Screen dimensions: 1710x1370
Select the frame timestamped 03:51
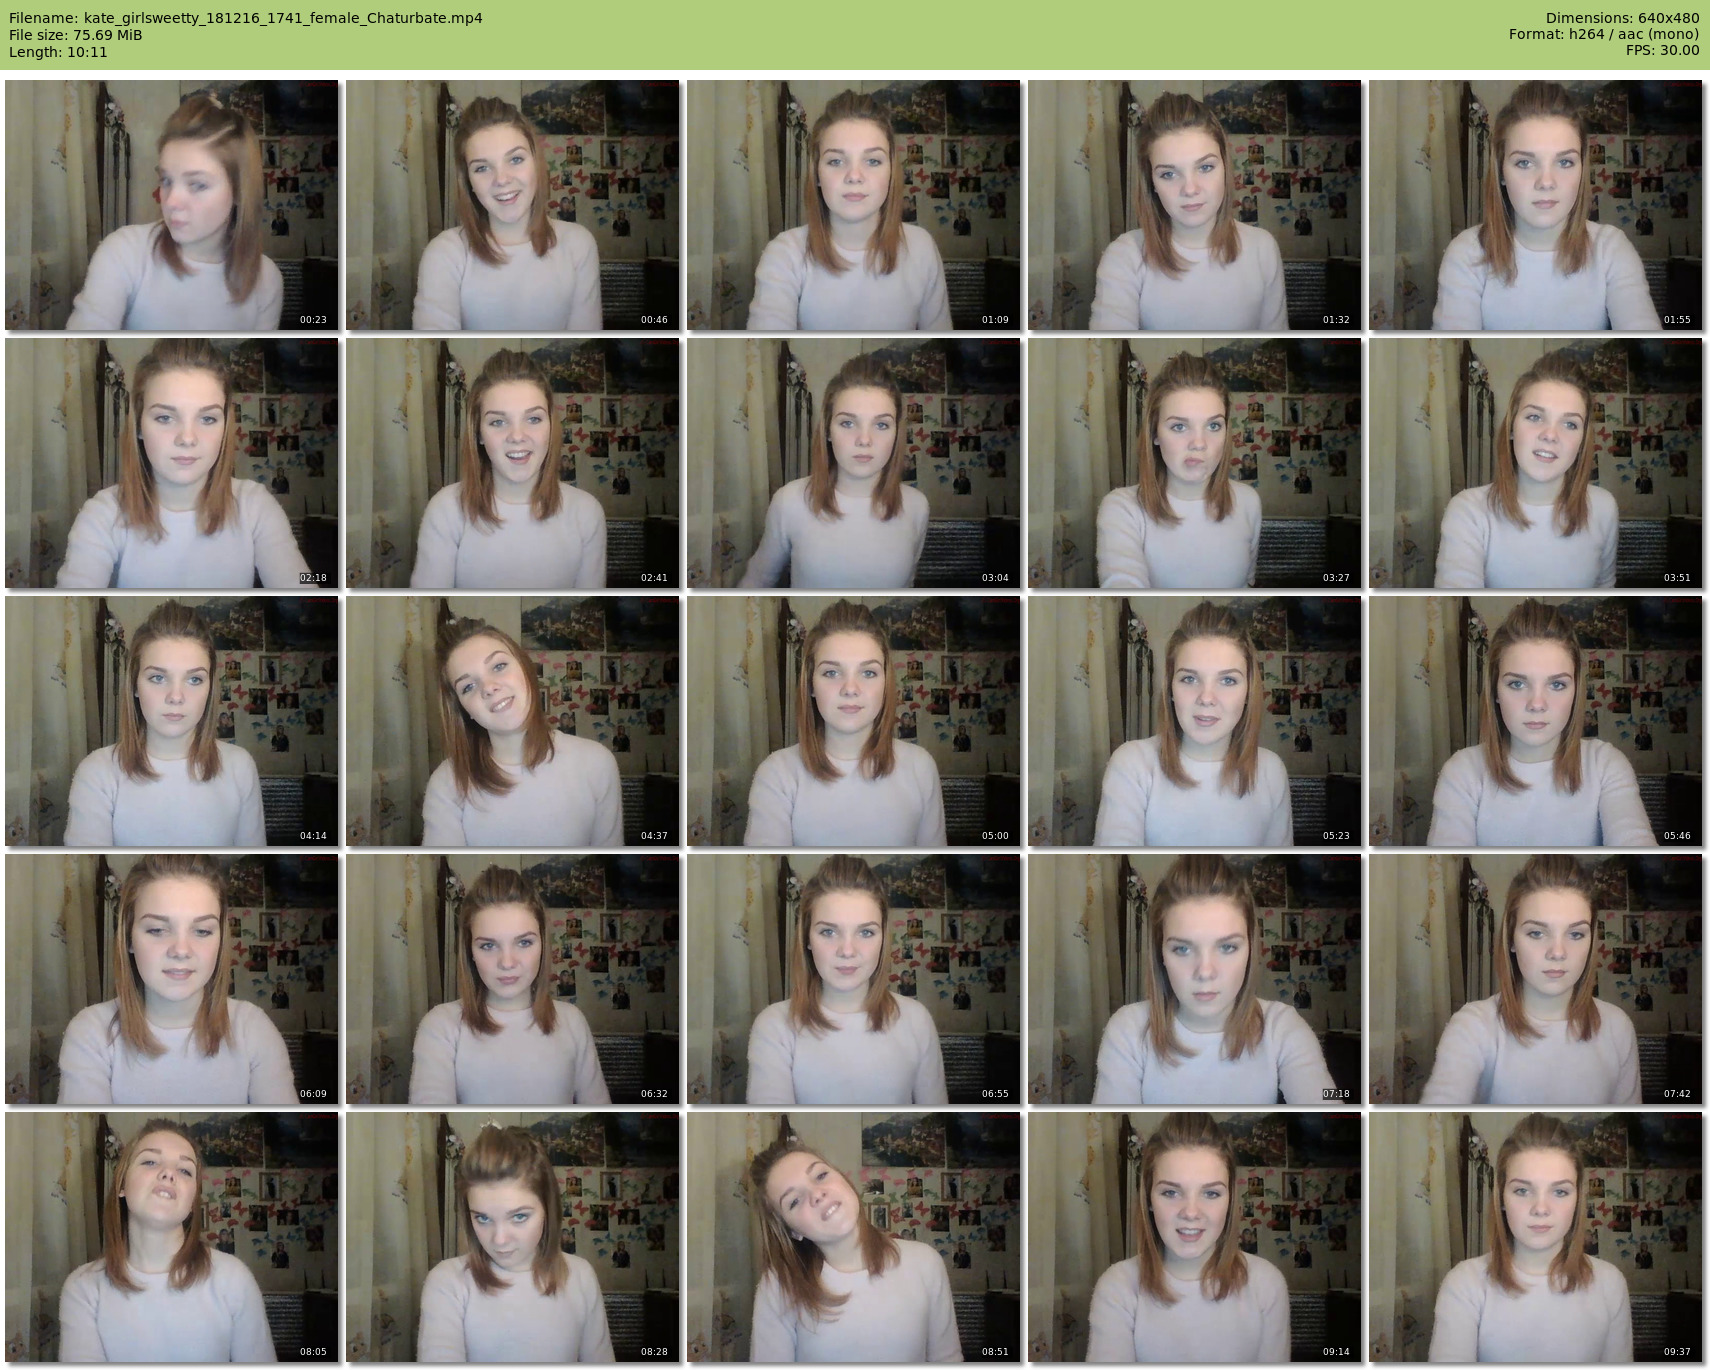[1535, 463]
